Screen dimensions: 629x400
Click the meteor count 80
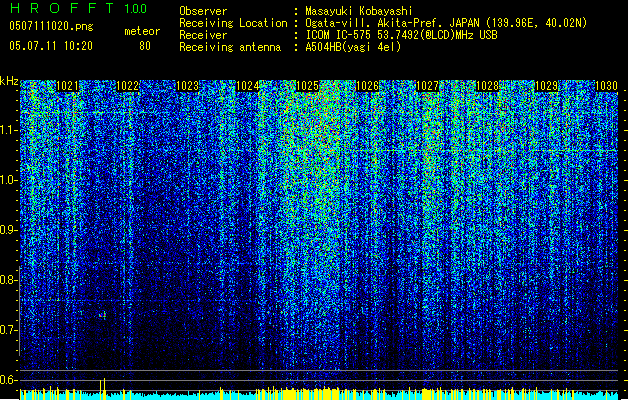tap(145, 46)
